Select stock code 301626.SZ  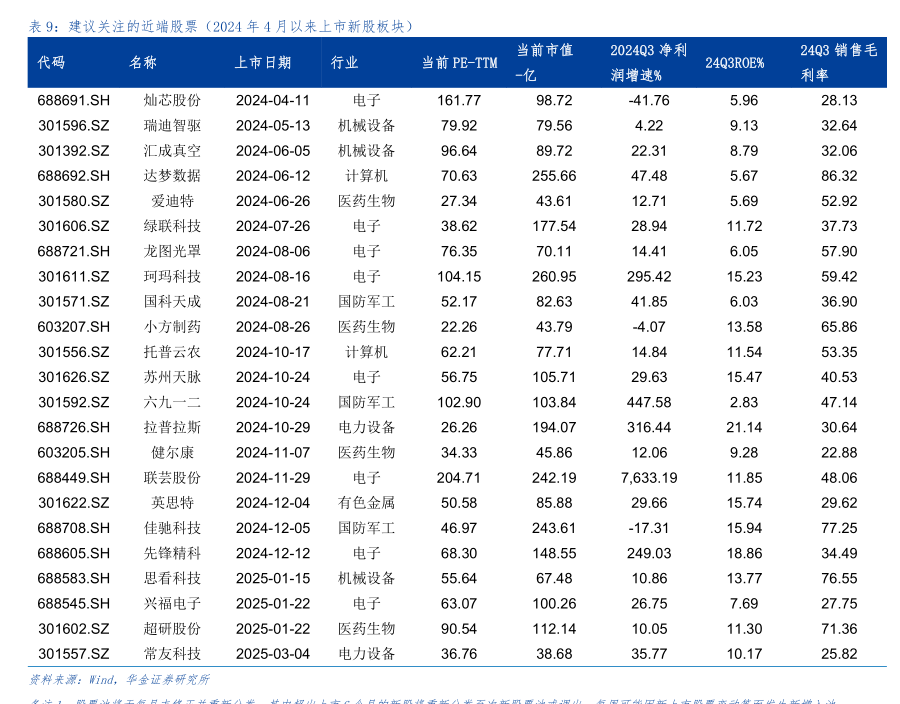[73, 377]
